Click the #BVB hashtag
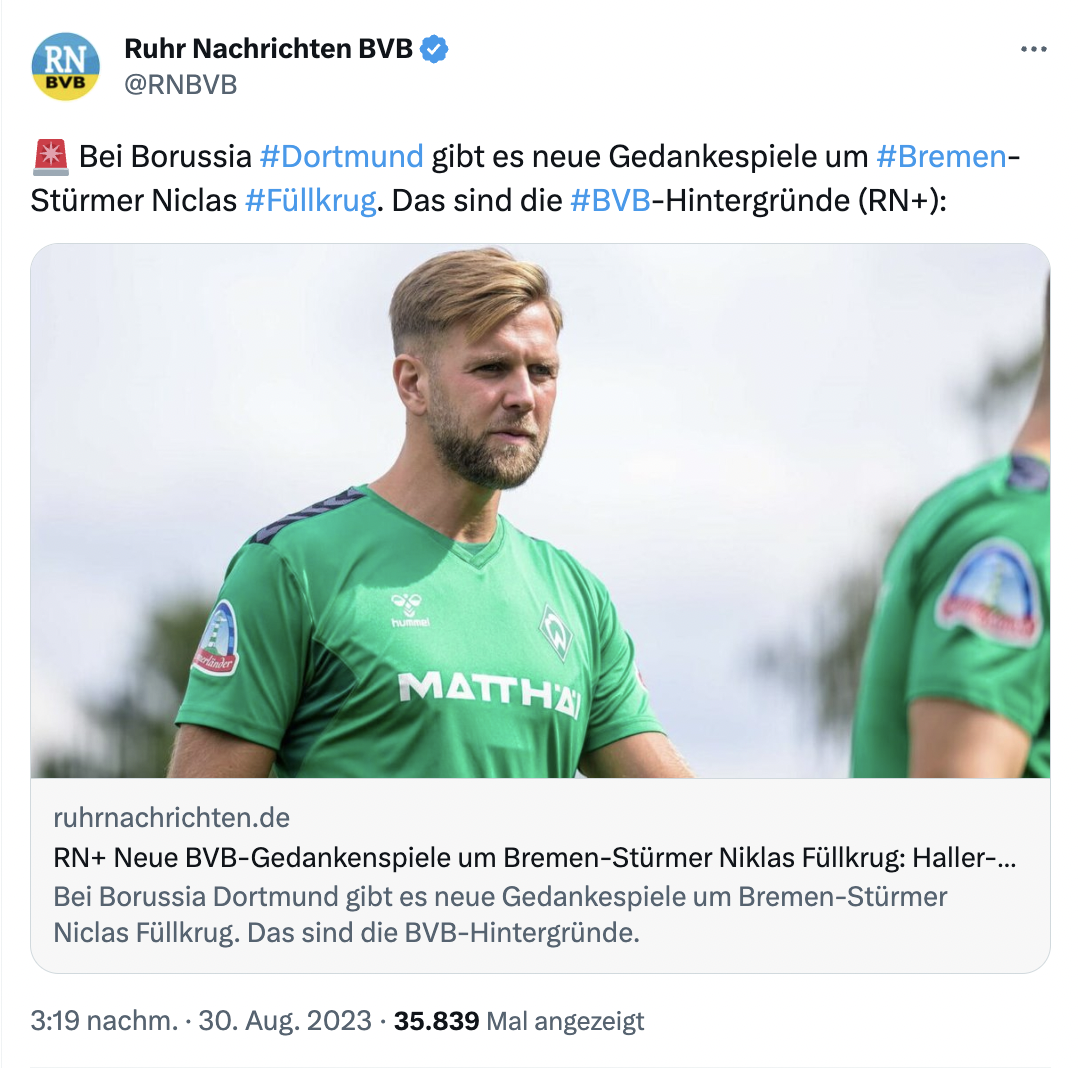This screenshot has width=1078, height=1068. pos(609,201)
